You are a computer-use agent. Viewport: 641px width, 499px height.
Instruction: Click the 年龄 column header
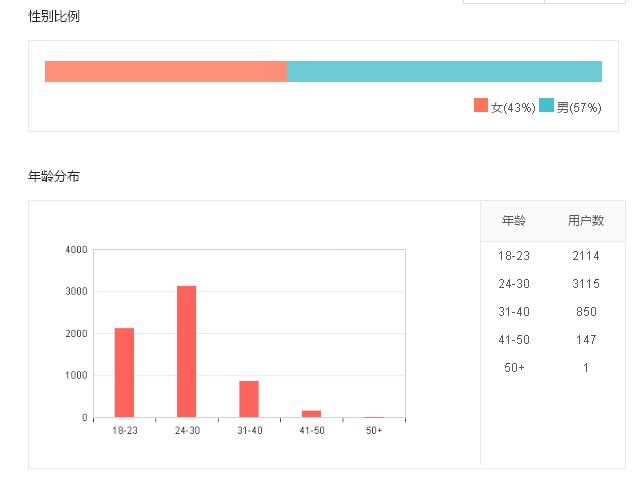[514, 221]
